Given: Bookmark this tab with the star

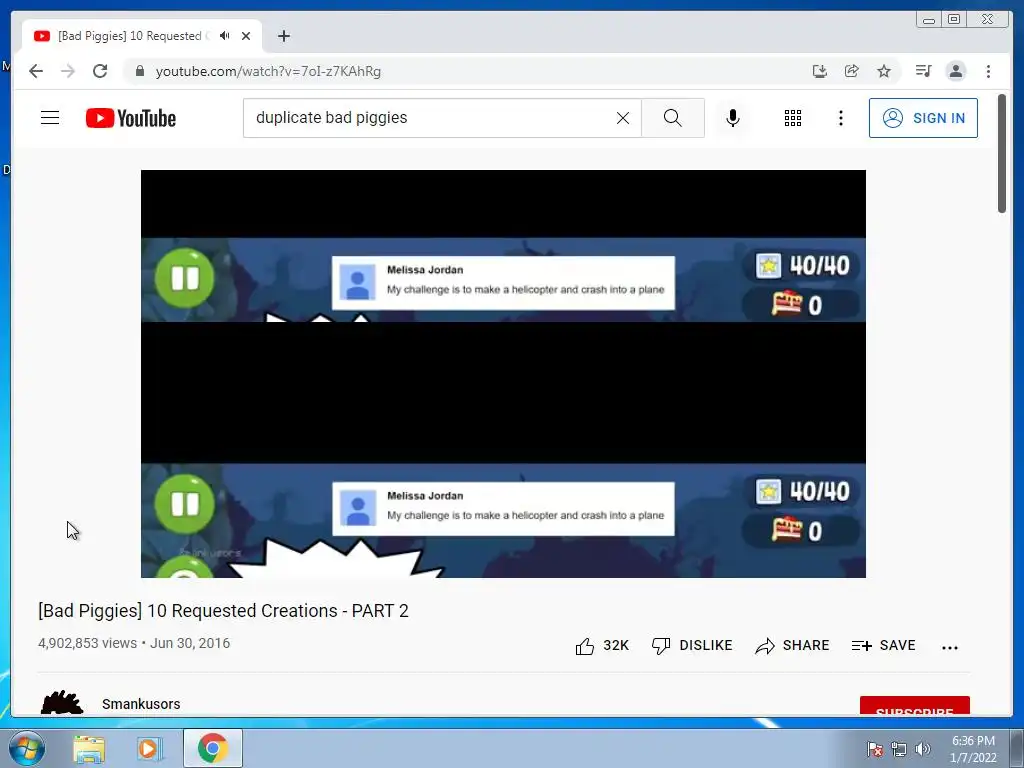Looking at the screenshot, I should point(884,71).
